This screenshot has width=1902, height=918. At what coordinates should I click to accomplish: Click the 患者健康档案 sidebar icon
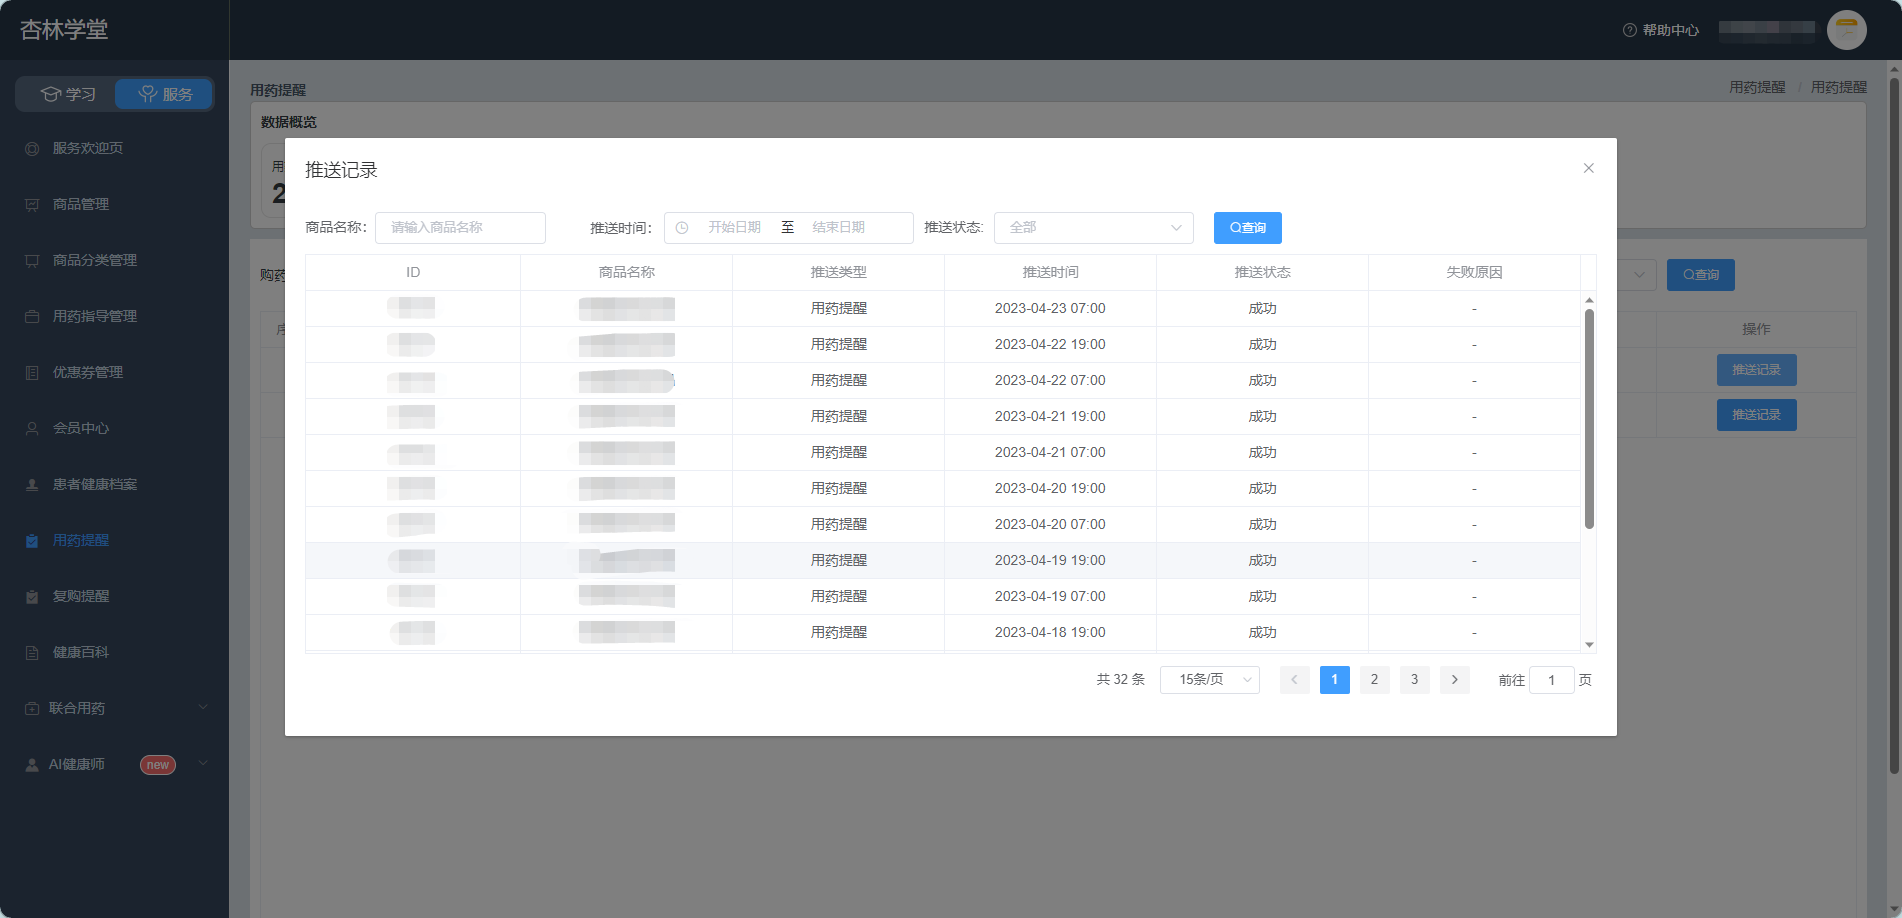pos(32,485)
